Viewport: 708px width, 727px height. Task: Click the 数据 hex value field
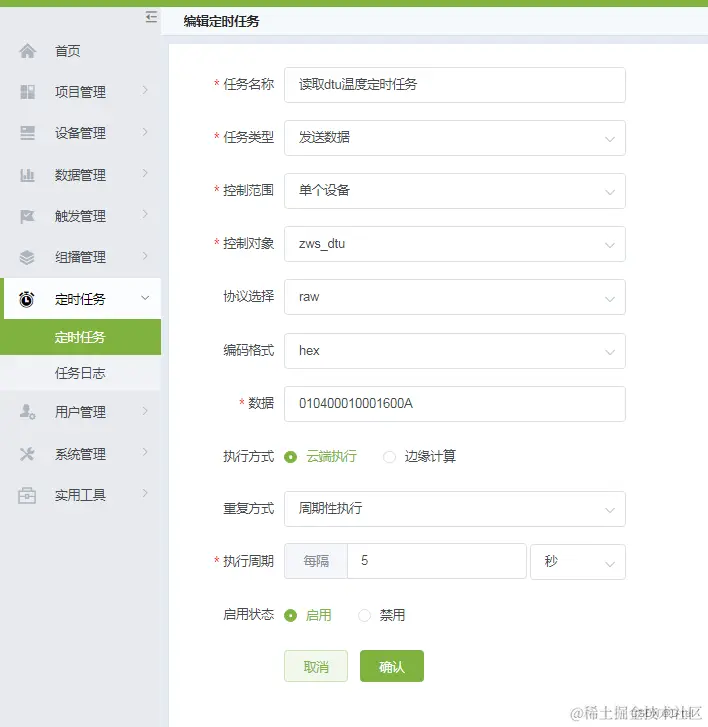[455, 404]
